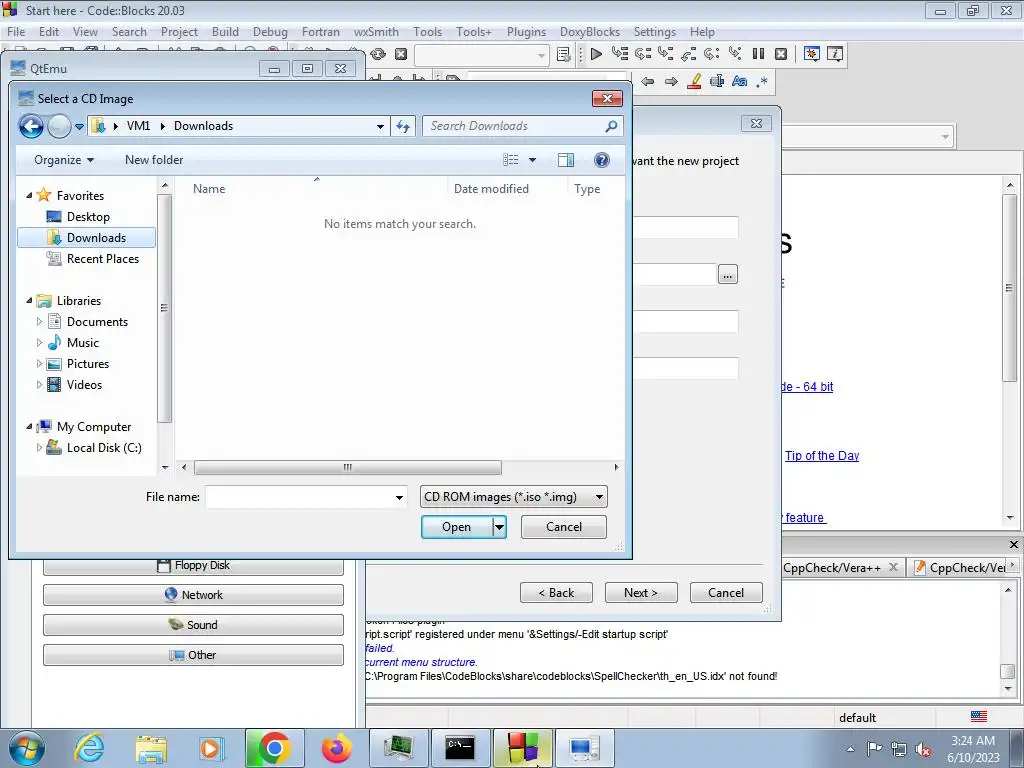1024x768 pixels.
Task: Click the Break debugger pause icon
Action: coord(758,54)
